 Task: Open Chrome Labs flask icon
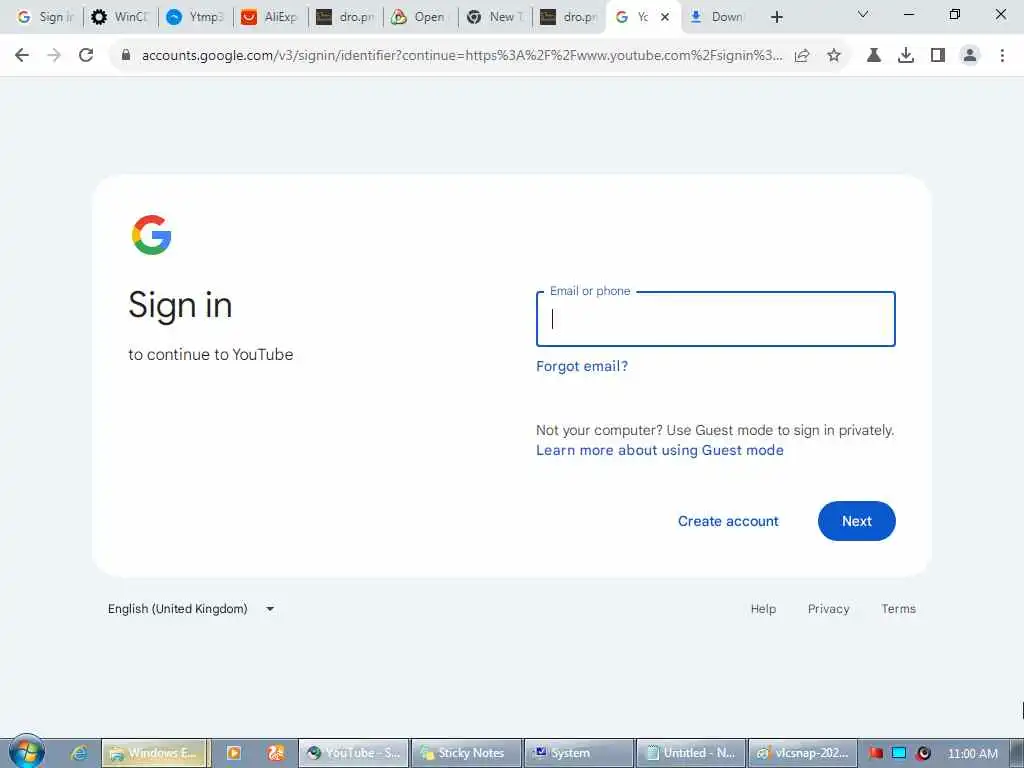[x=874, y=56]
